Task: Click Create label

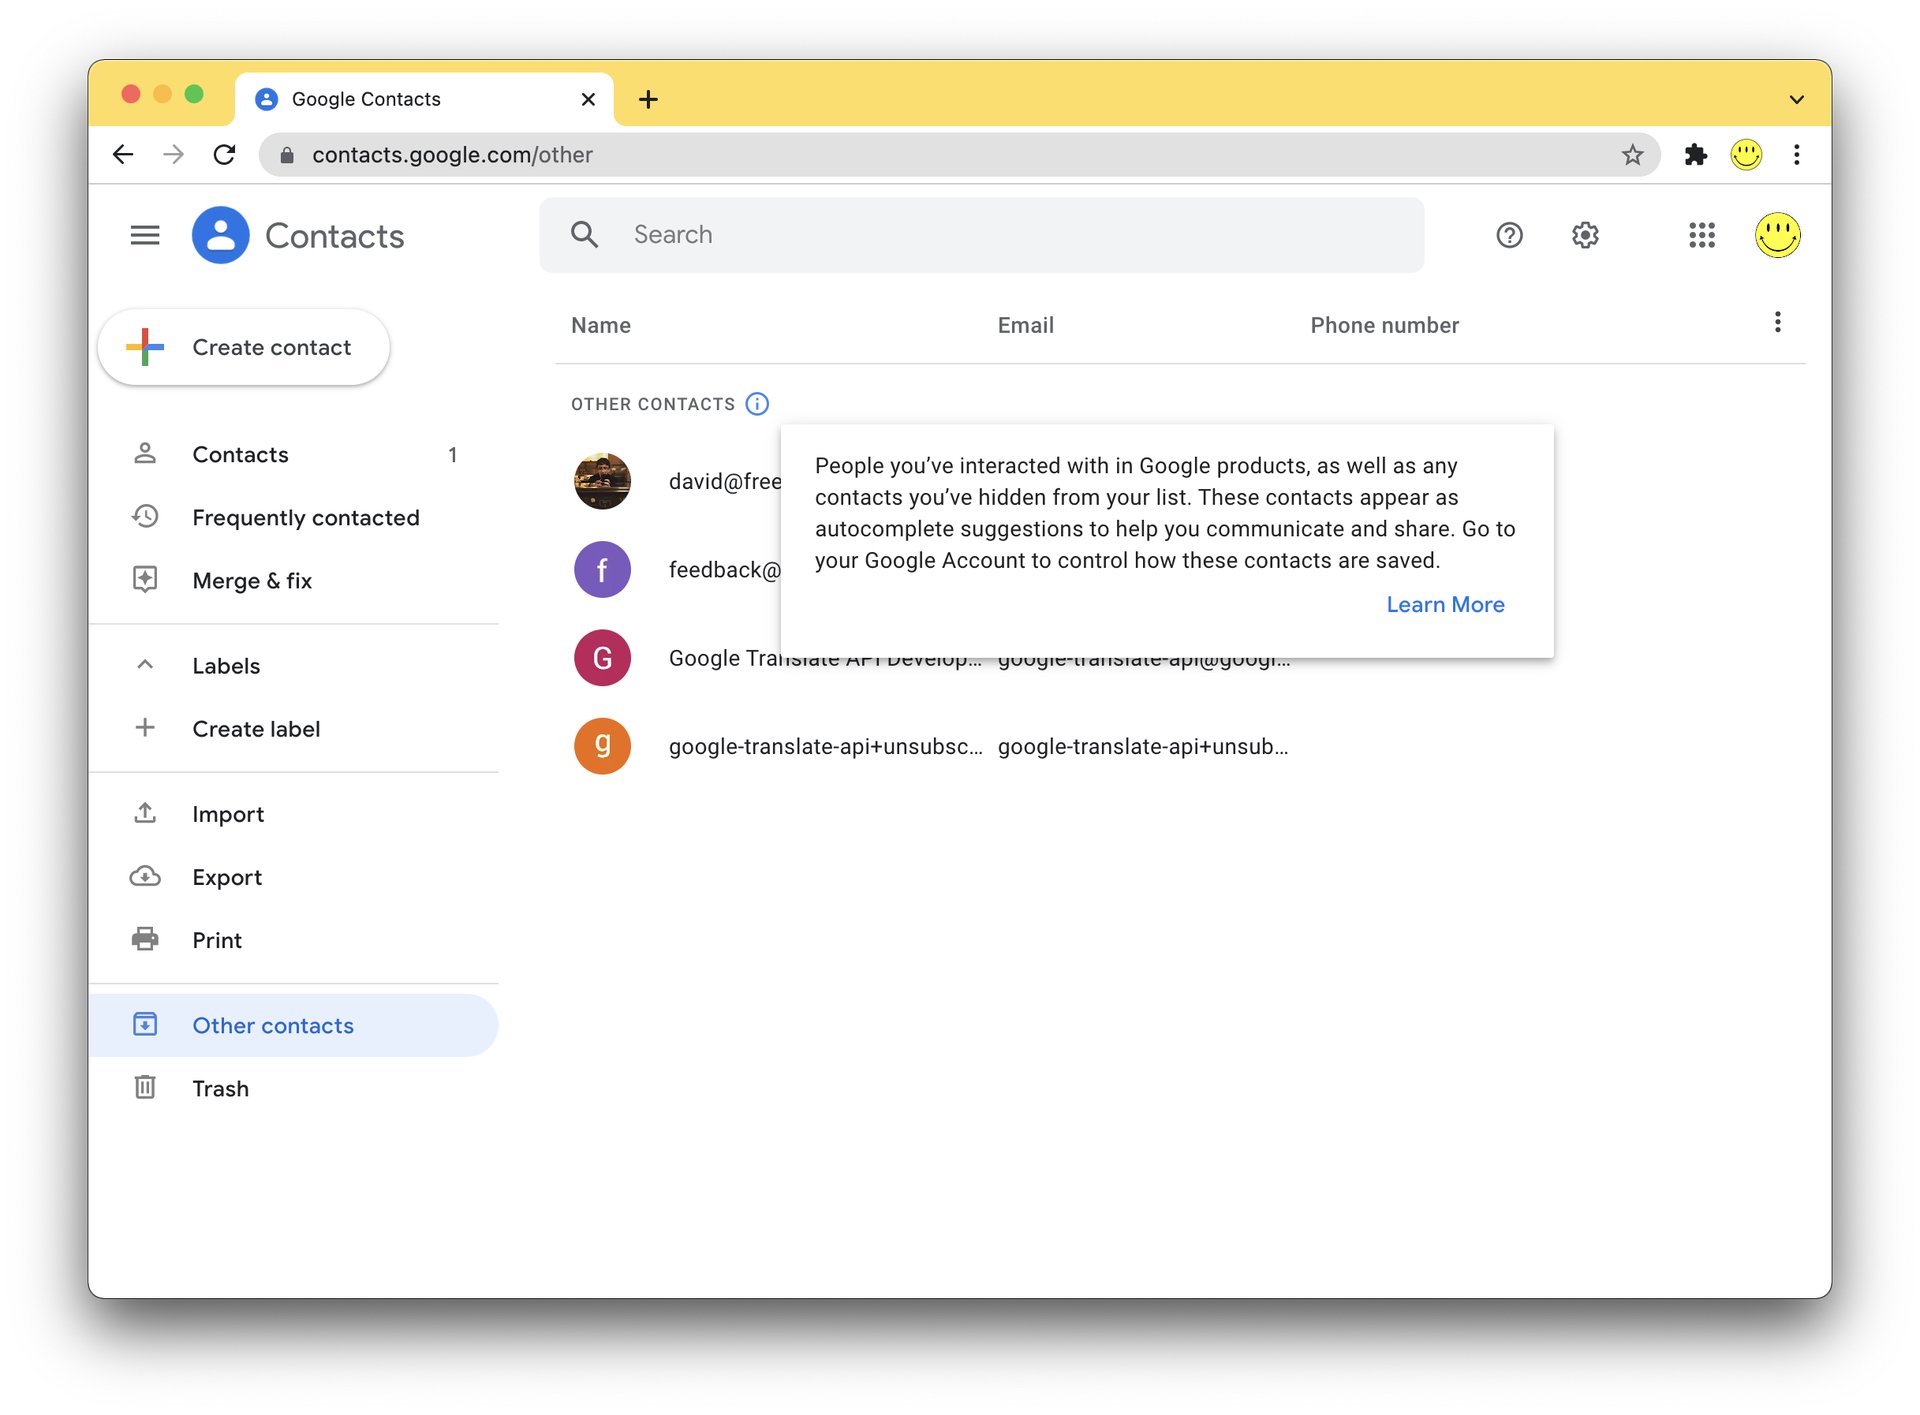Action: click(x=294, y=729)
